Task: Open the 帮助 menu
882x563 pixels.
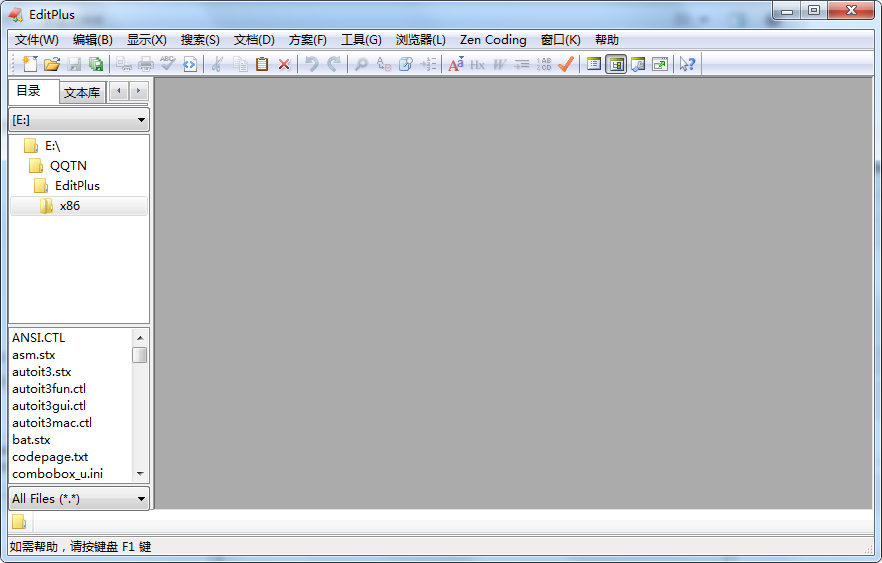Action: [607, 40]
